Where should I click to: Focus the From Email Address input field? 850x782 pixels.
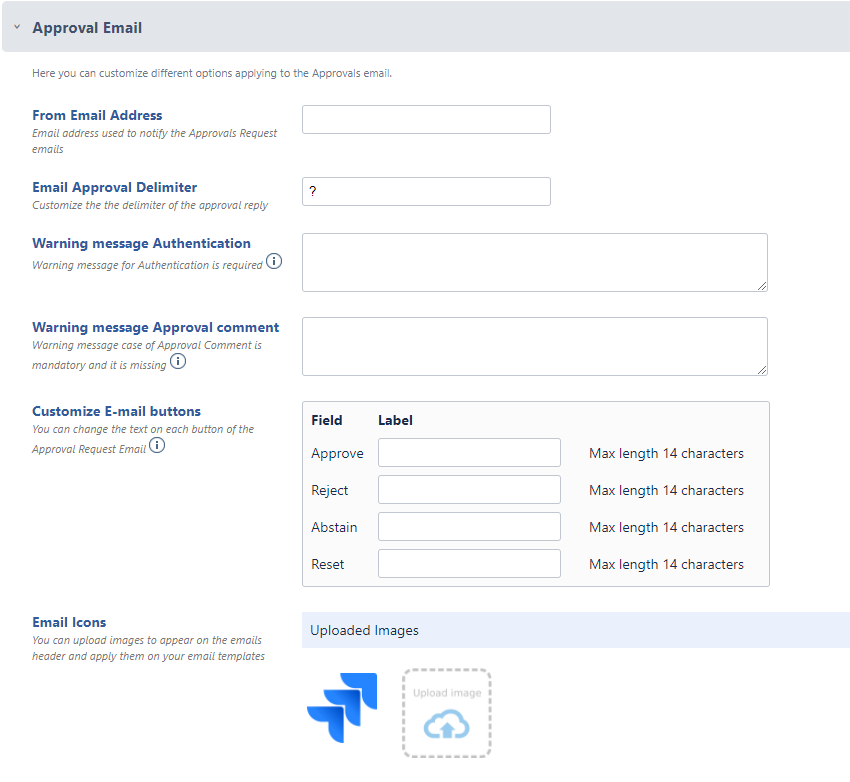pyautogui.click(x=426, y=119)
